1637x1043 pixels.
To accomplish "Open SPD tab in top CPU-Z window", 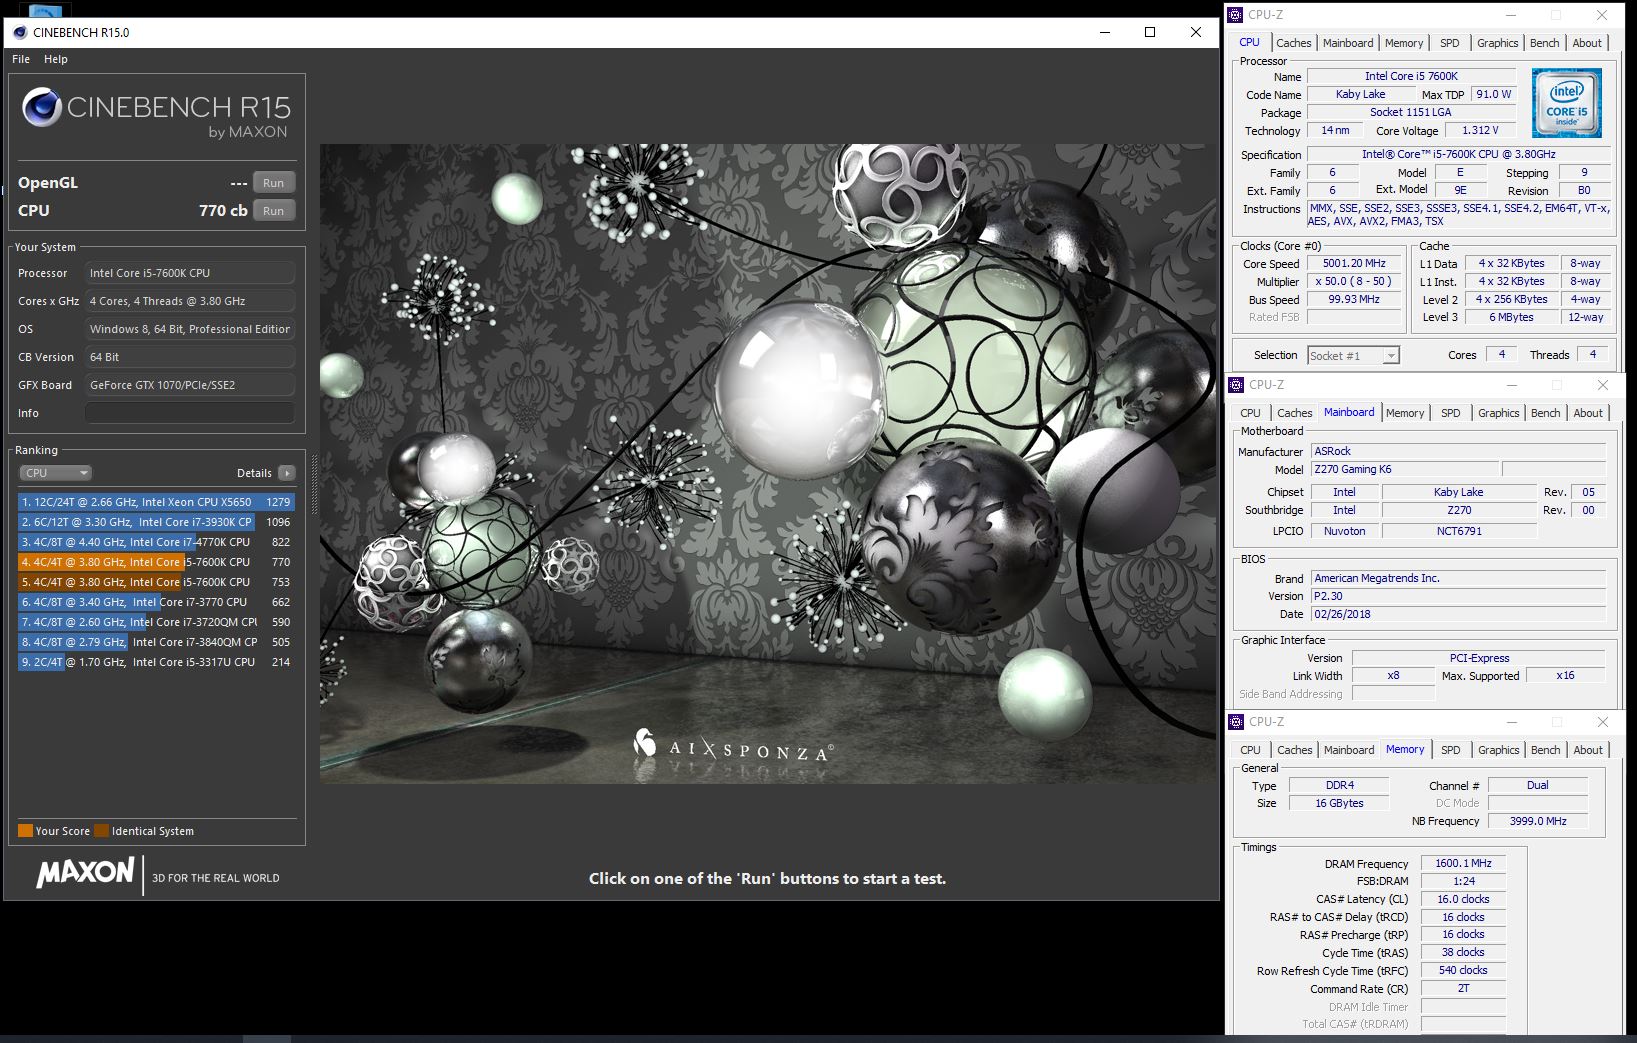I will (x=1449, y=43).
